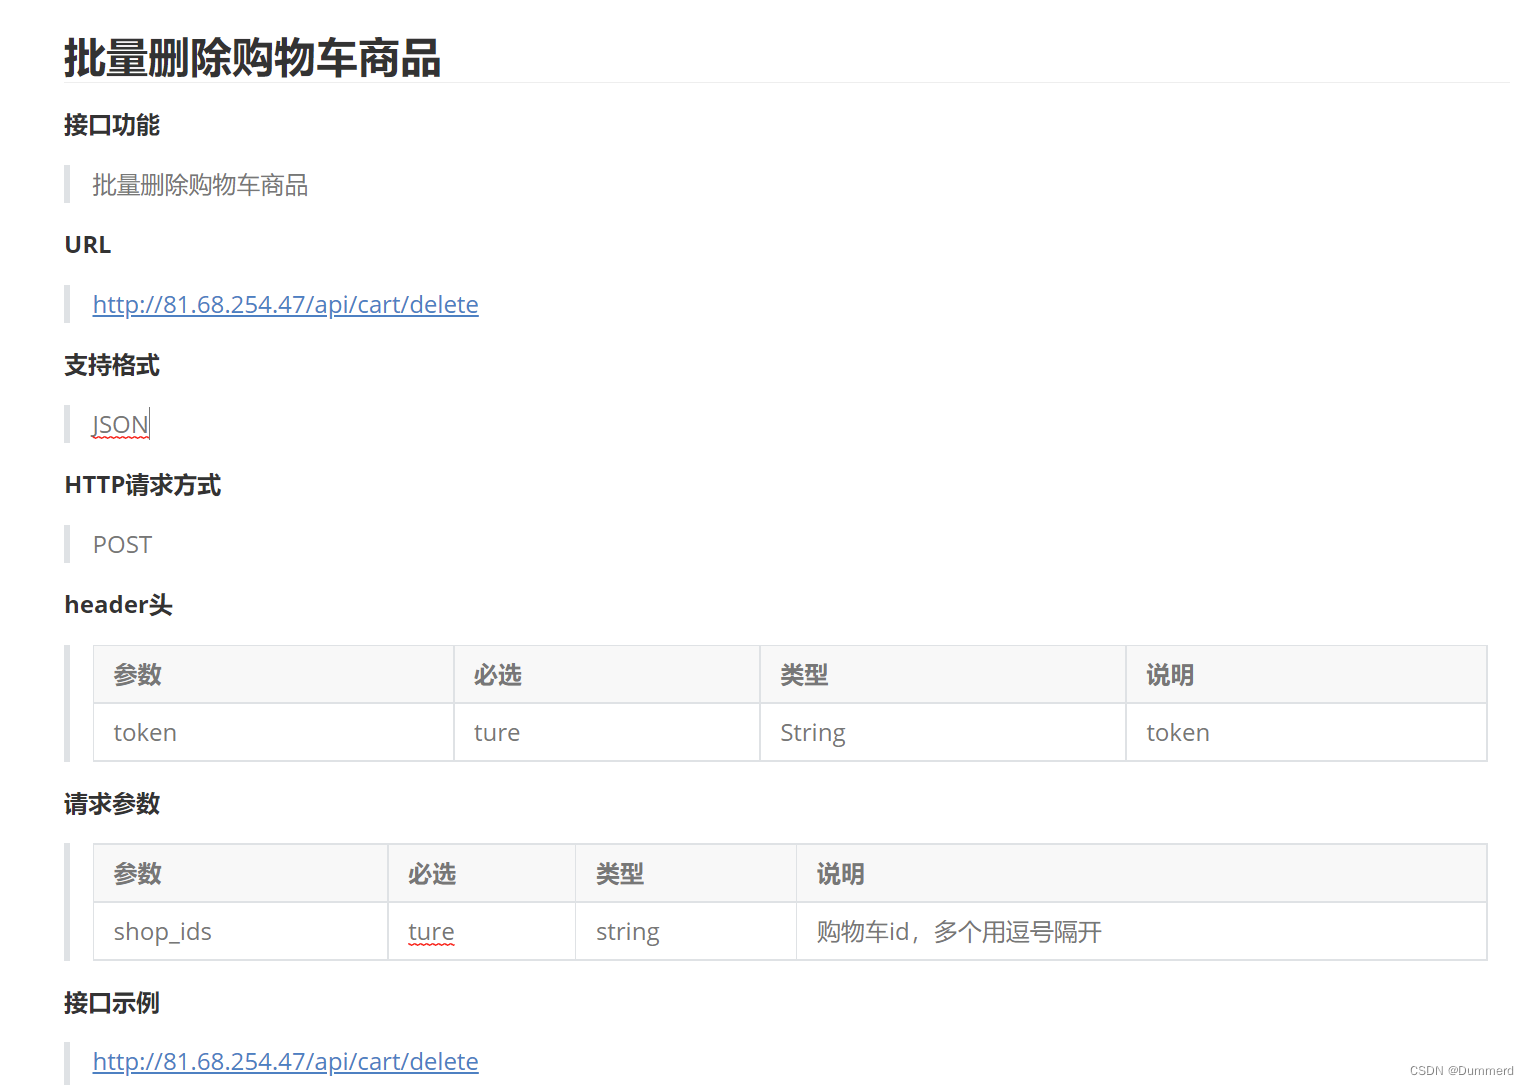Click the 接口功能 heading
The image size is (1529, 1085).
pos(111,126)
